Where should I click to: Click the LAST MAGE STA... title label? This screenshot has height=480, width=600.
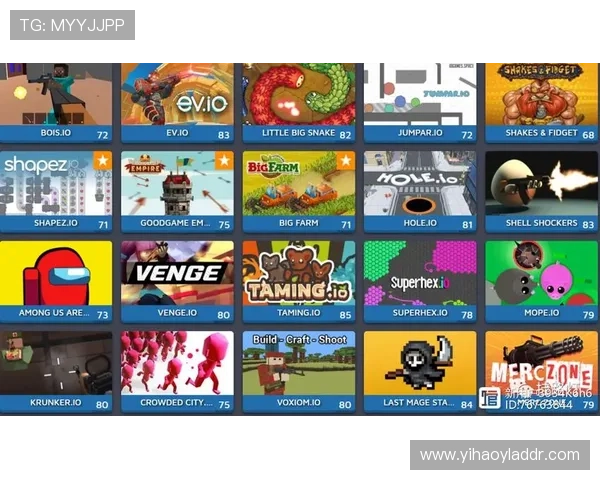[x=419, y=403]
